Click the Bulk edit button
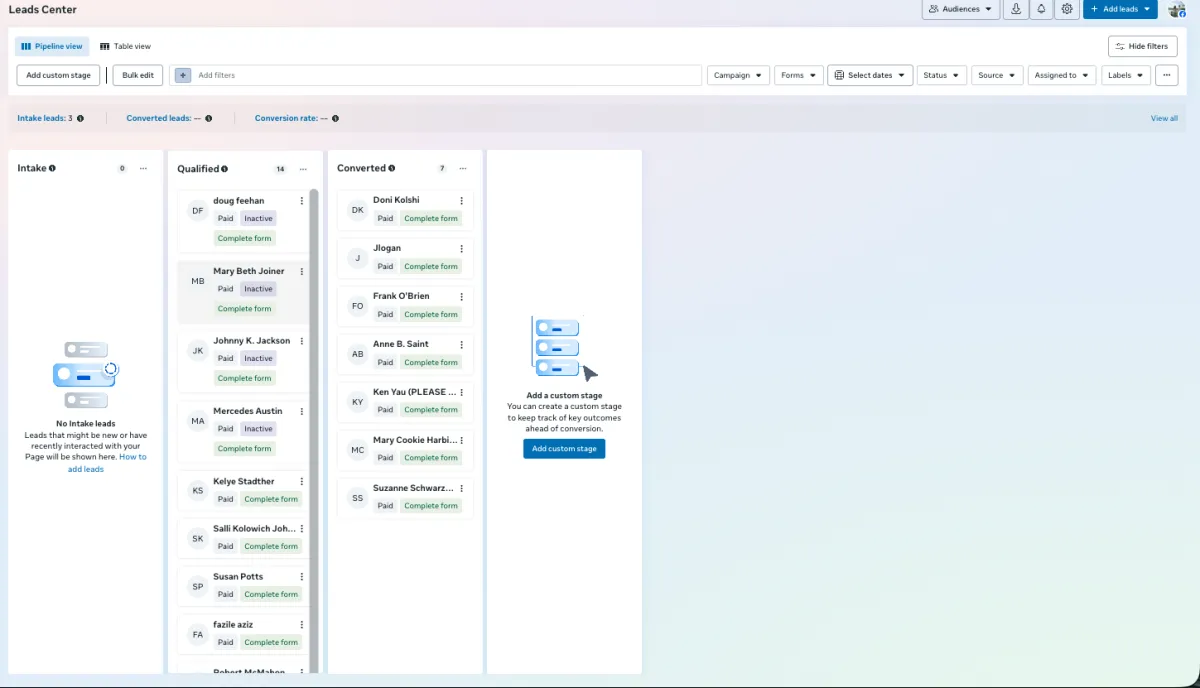This screenshot has height=688, width=1200. [x=138, y=75]
